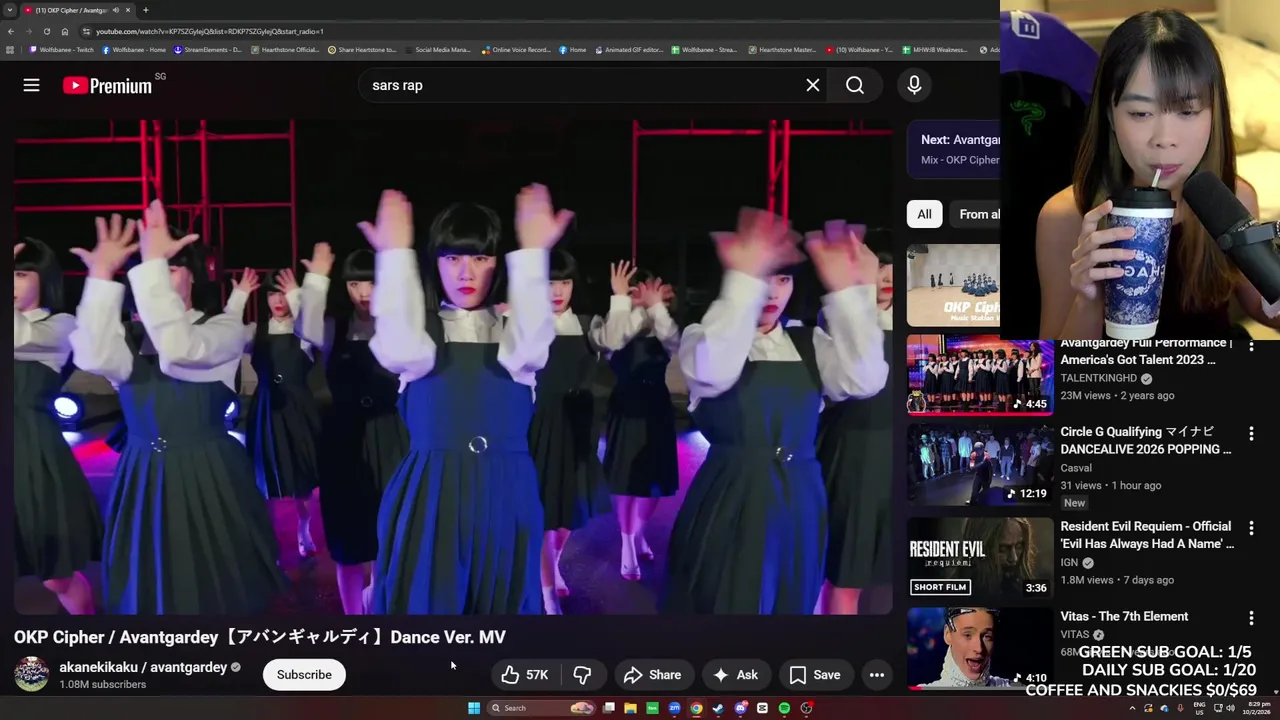Reload the page with refresh icon
Screen dimensions: 1280x720
click(x=47, y=31)
